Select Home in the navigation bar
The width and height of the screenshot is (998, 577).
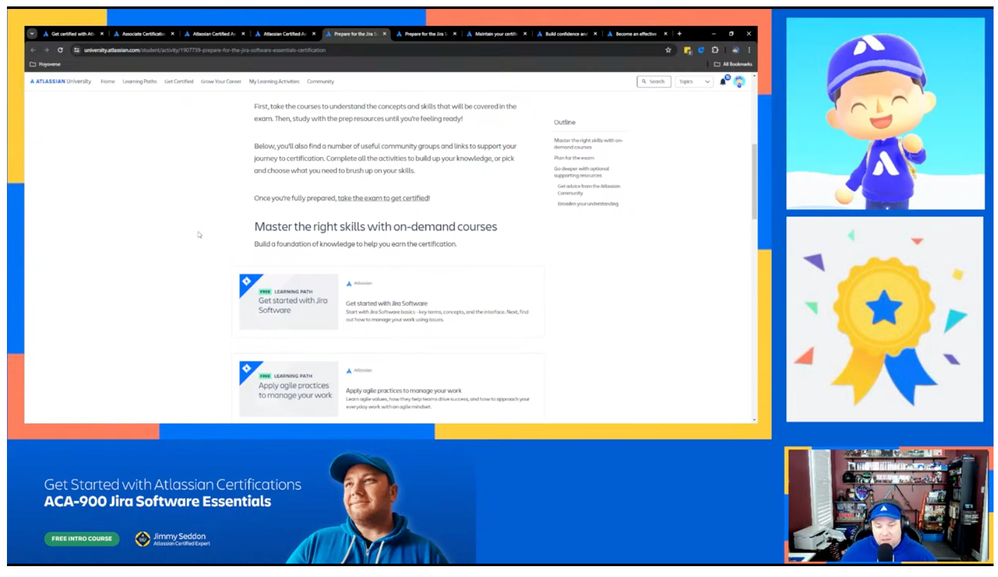108,82
